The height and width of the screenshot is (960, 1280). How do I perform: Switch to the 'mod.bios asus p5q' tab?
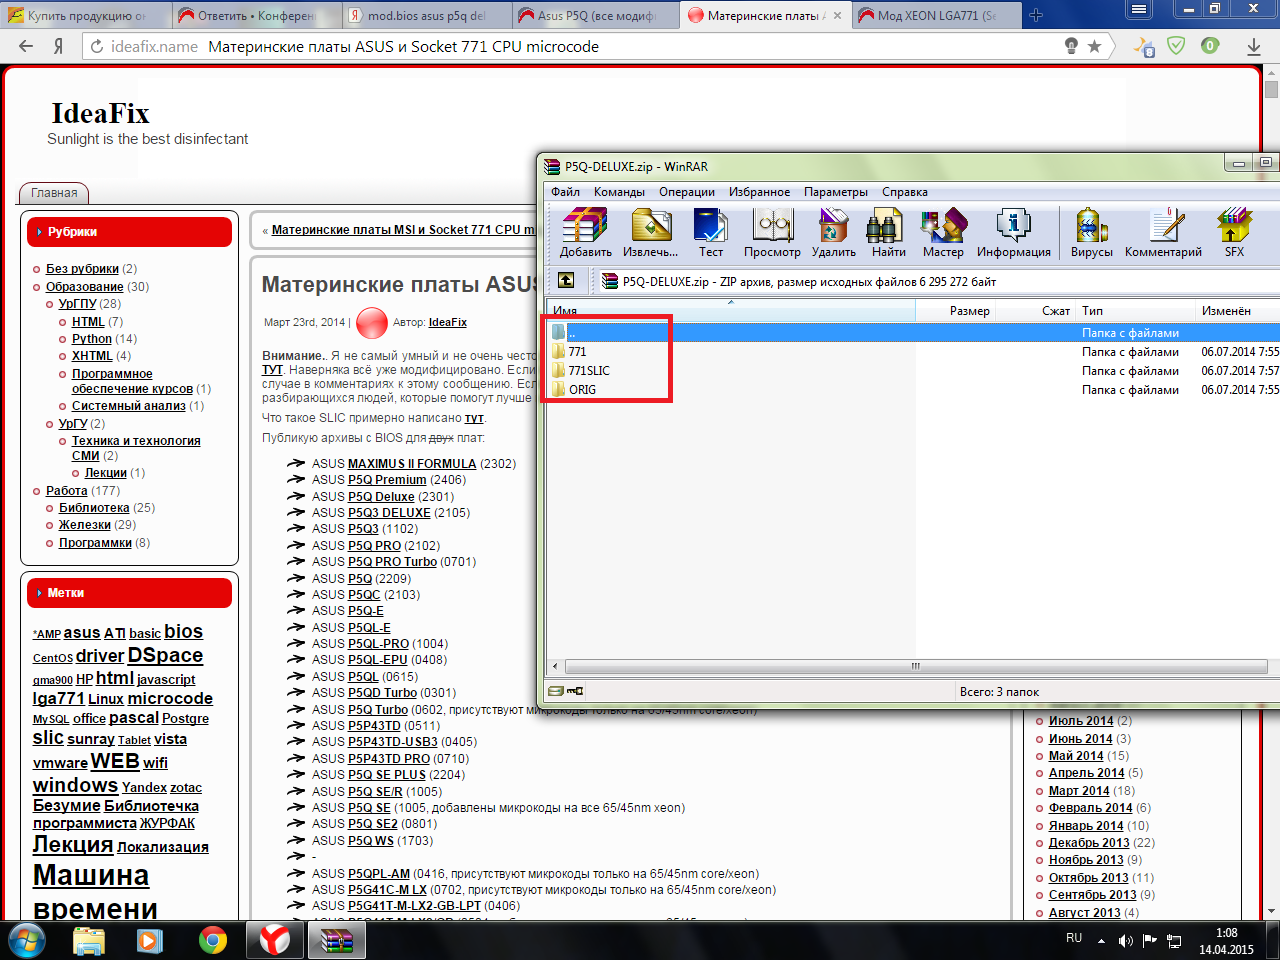[425, 15]
